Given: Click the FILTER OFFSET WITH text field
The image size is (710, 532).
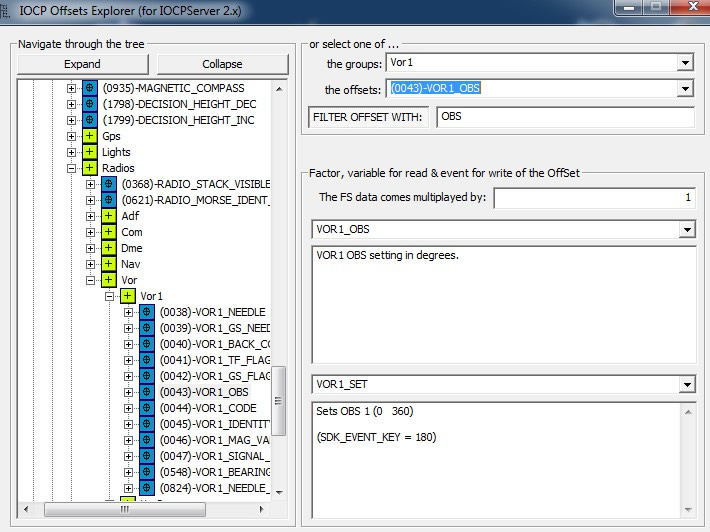Looking at the screenshot, I should coord(564,117).
